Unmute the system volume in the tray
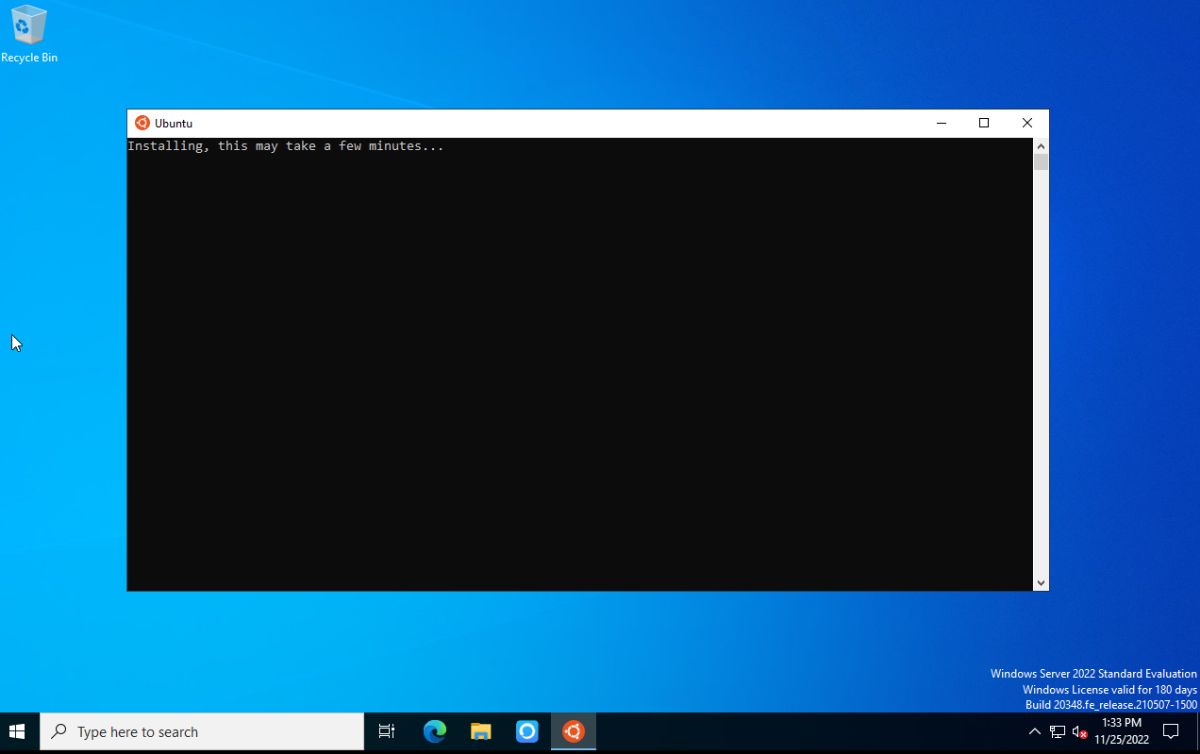1200x754 pixels. click(x=1078, y=731)
